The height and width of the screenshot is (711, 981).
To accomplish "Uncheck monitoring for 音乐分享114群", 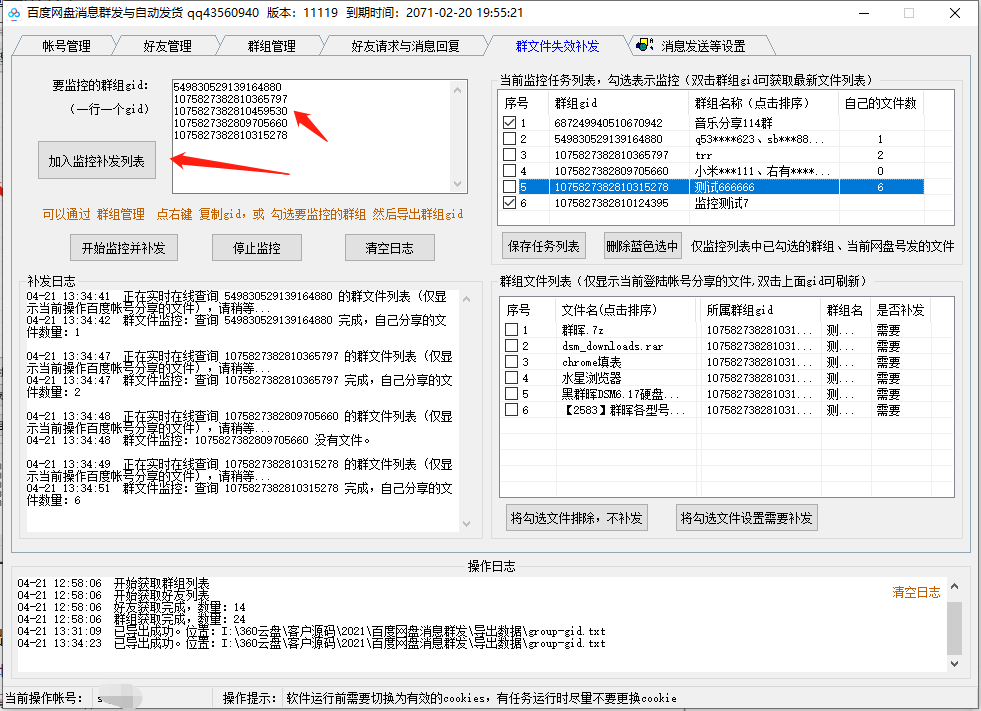I will tap(507, 124).
